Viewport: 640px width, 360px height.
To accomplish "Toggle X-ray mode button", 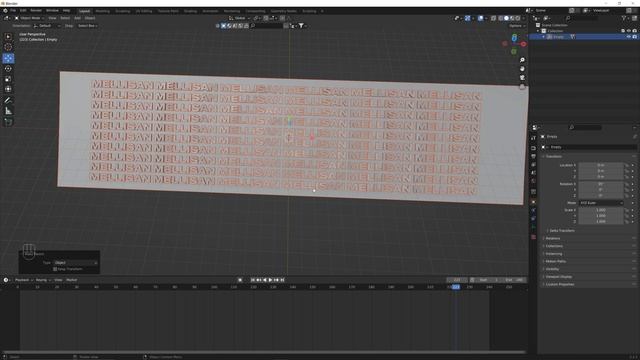I will [493, 18].
